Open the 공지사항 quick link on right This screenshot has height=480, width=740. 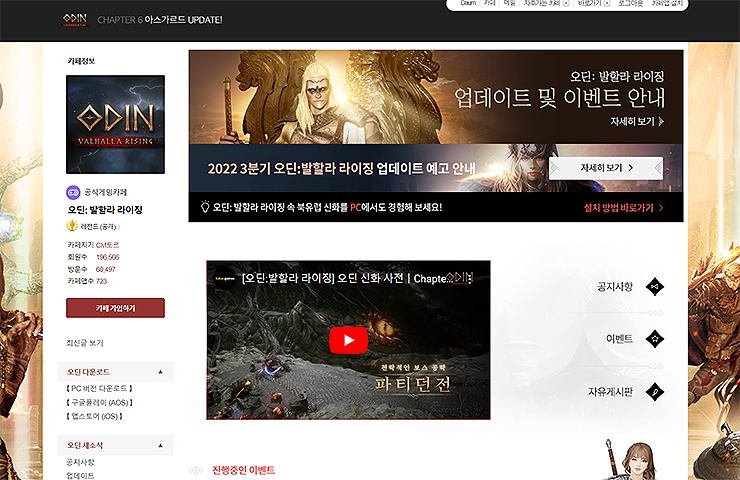[x=615, y=286]
